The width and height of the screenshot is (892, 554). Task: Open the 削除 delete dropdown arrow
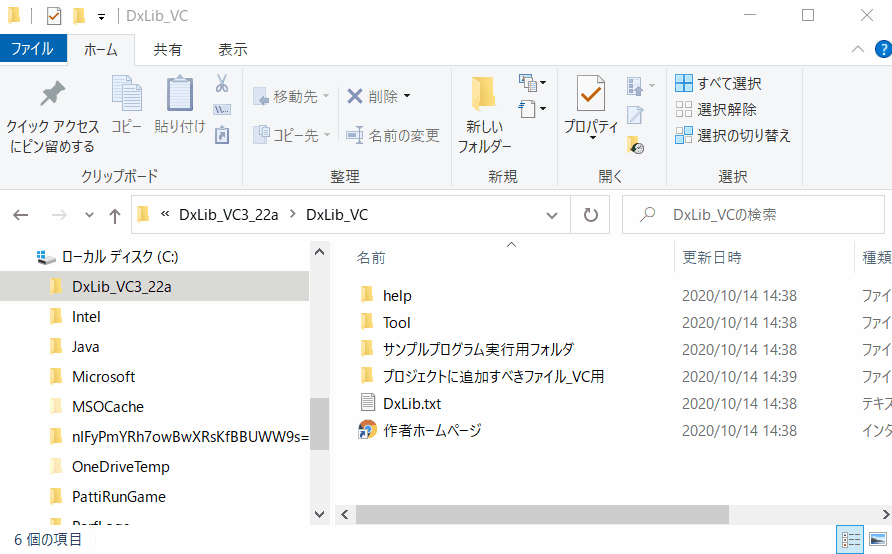pos(407,96)
